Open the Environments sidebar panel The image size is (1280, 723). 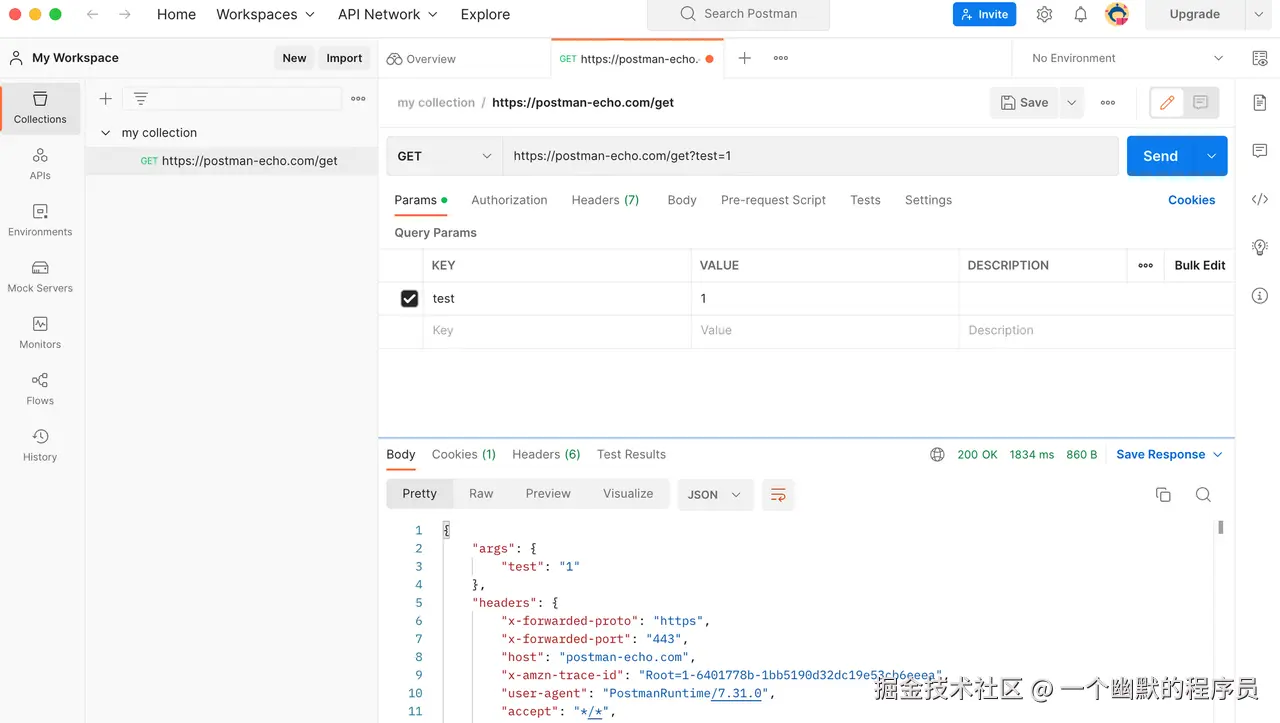point(40,220)
